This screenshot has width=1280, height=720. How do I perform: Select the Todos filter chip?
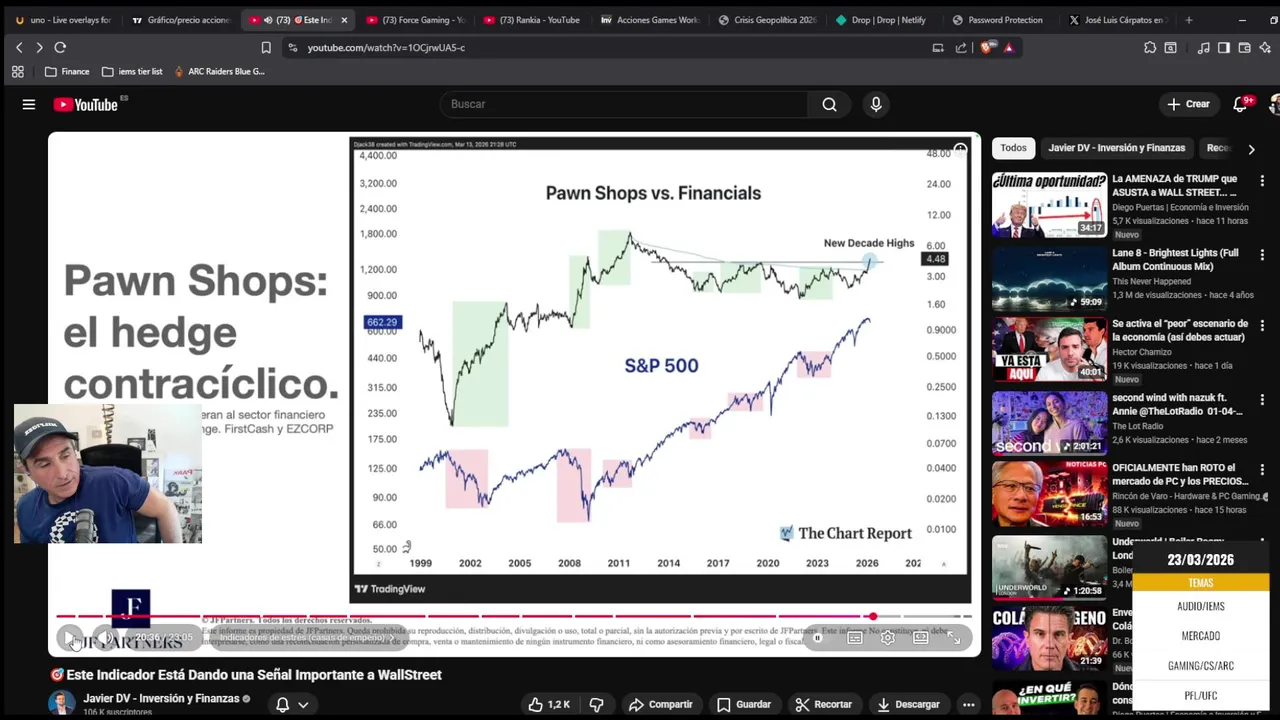(x=1013, y=148)
